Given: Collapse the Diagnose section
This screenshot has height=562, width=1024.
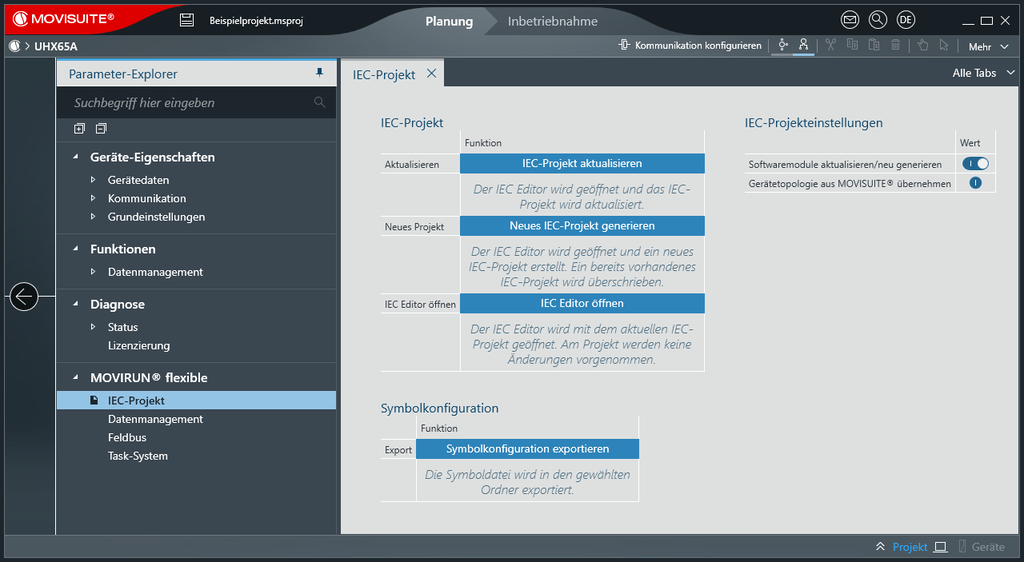Looking at the screenshot, I should point(76,304).
